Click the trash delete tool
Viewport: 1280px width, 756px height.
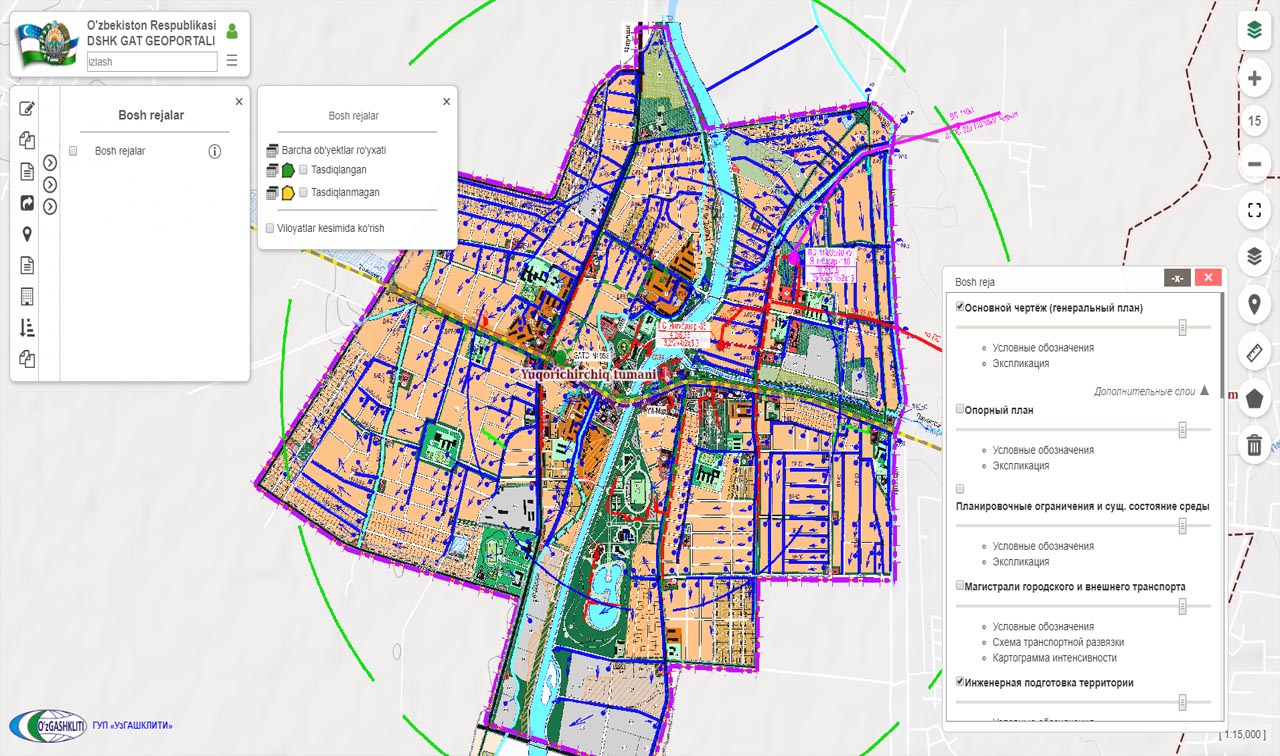[1254, 445]
